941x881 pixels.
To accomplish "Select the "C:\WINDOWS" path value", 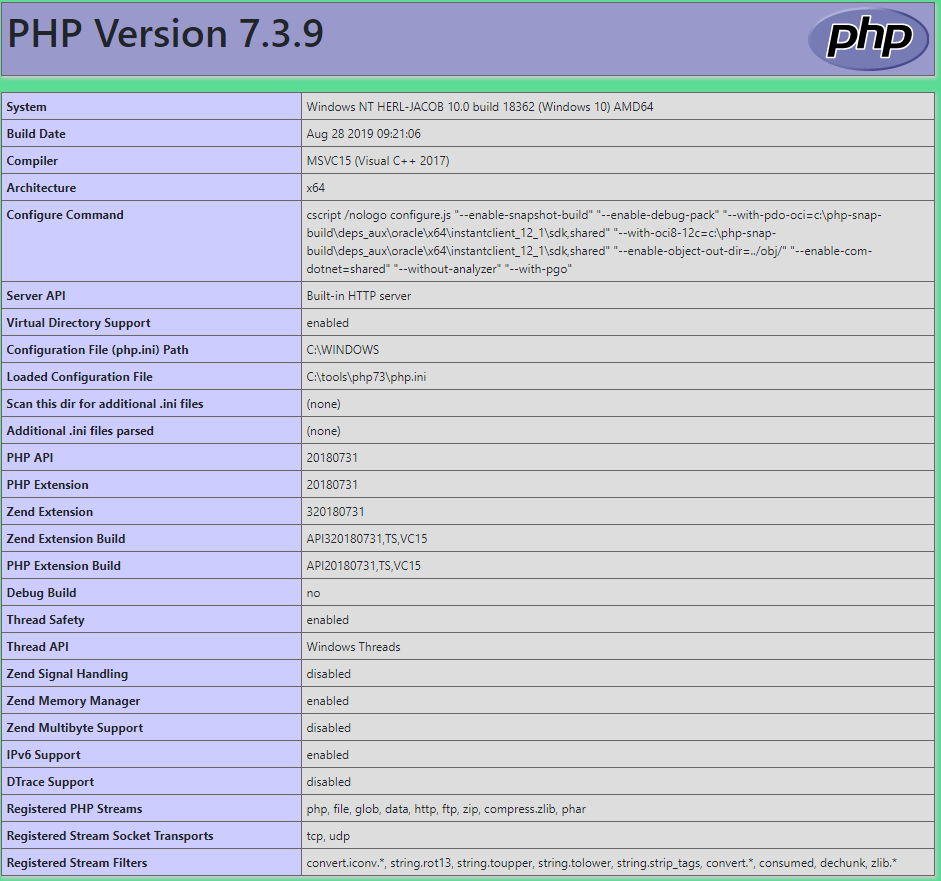I will [x=343, y=350].
